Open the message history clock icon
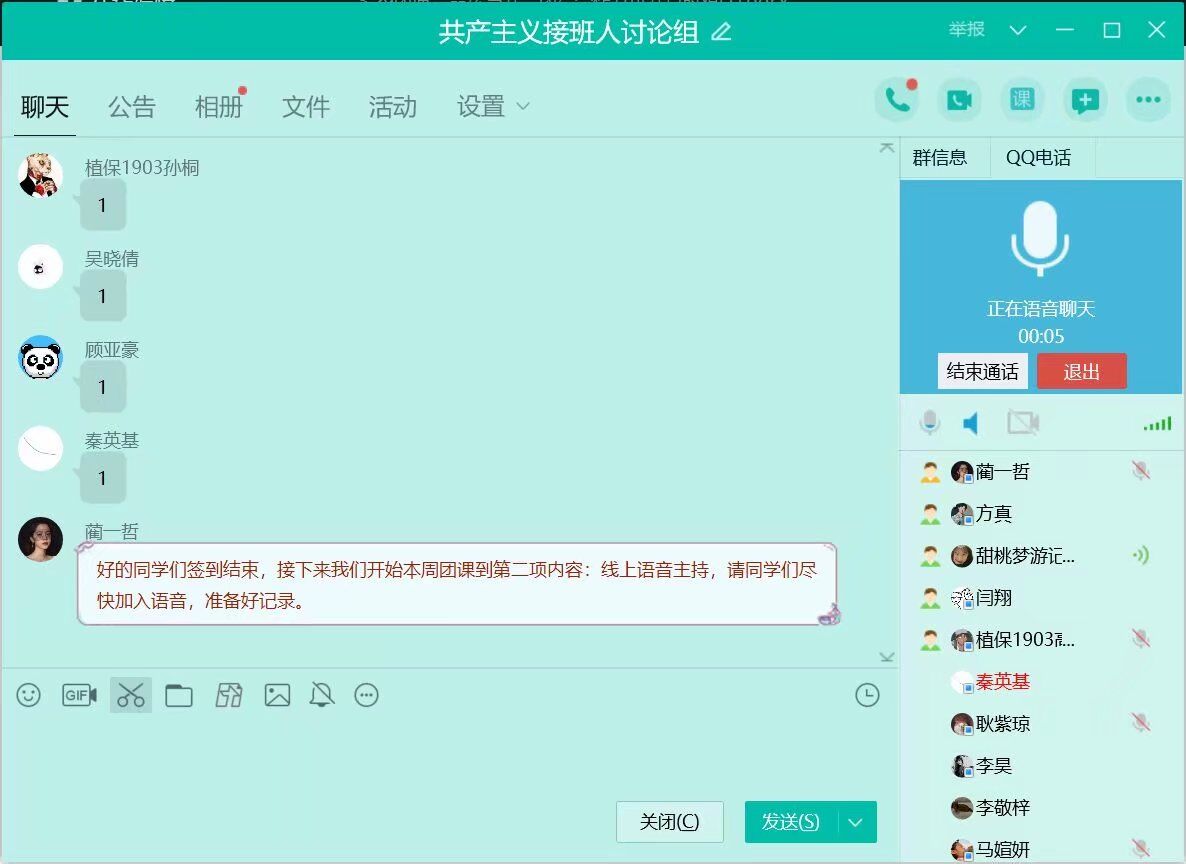The height and width of the screenshot is (864, 1186). click(x=867, y=695)
